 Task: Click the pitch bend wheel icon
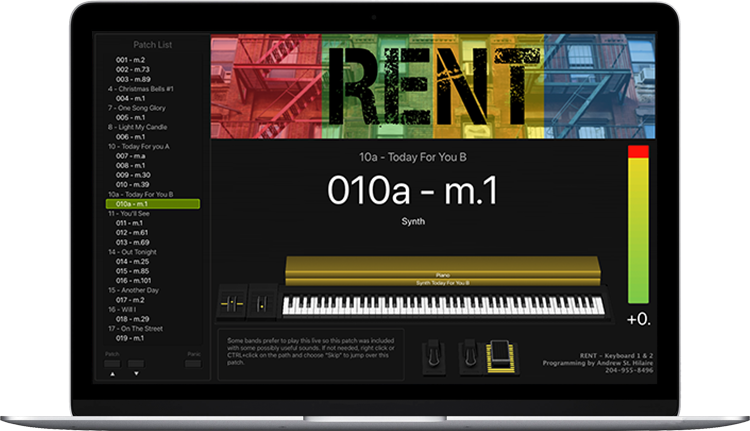[232, 303]
